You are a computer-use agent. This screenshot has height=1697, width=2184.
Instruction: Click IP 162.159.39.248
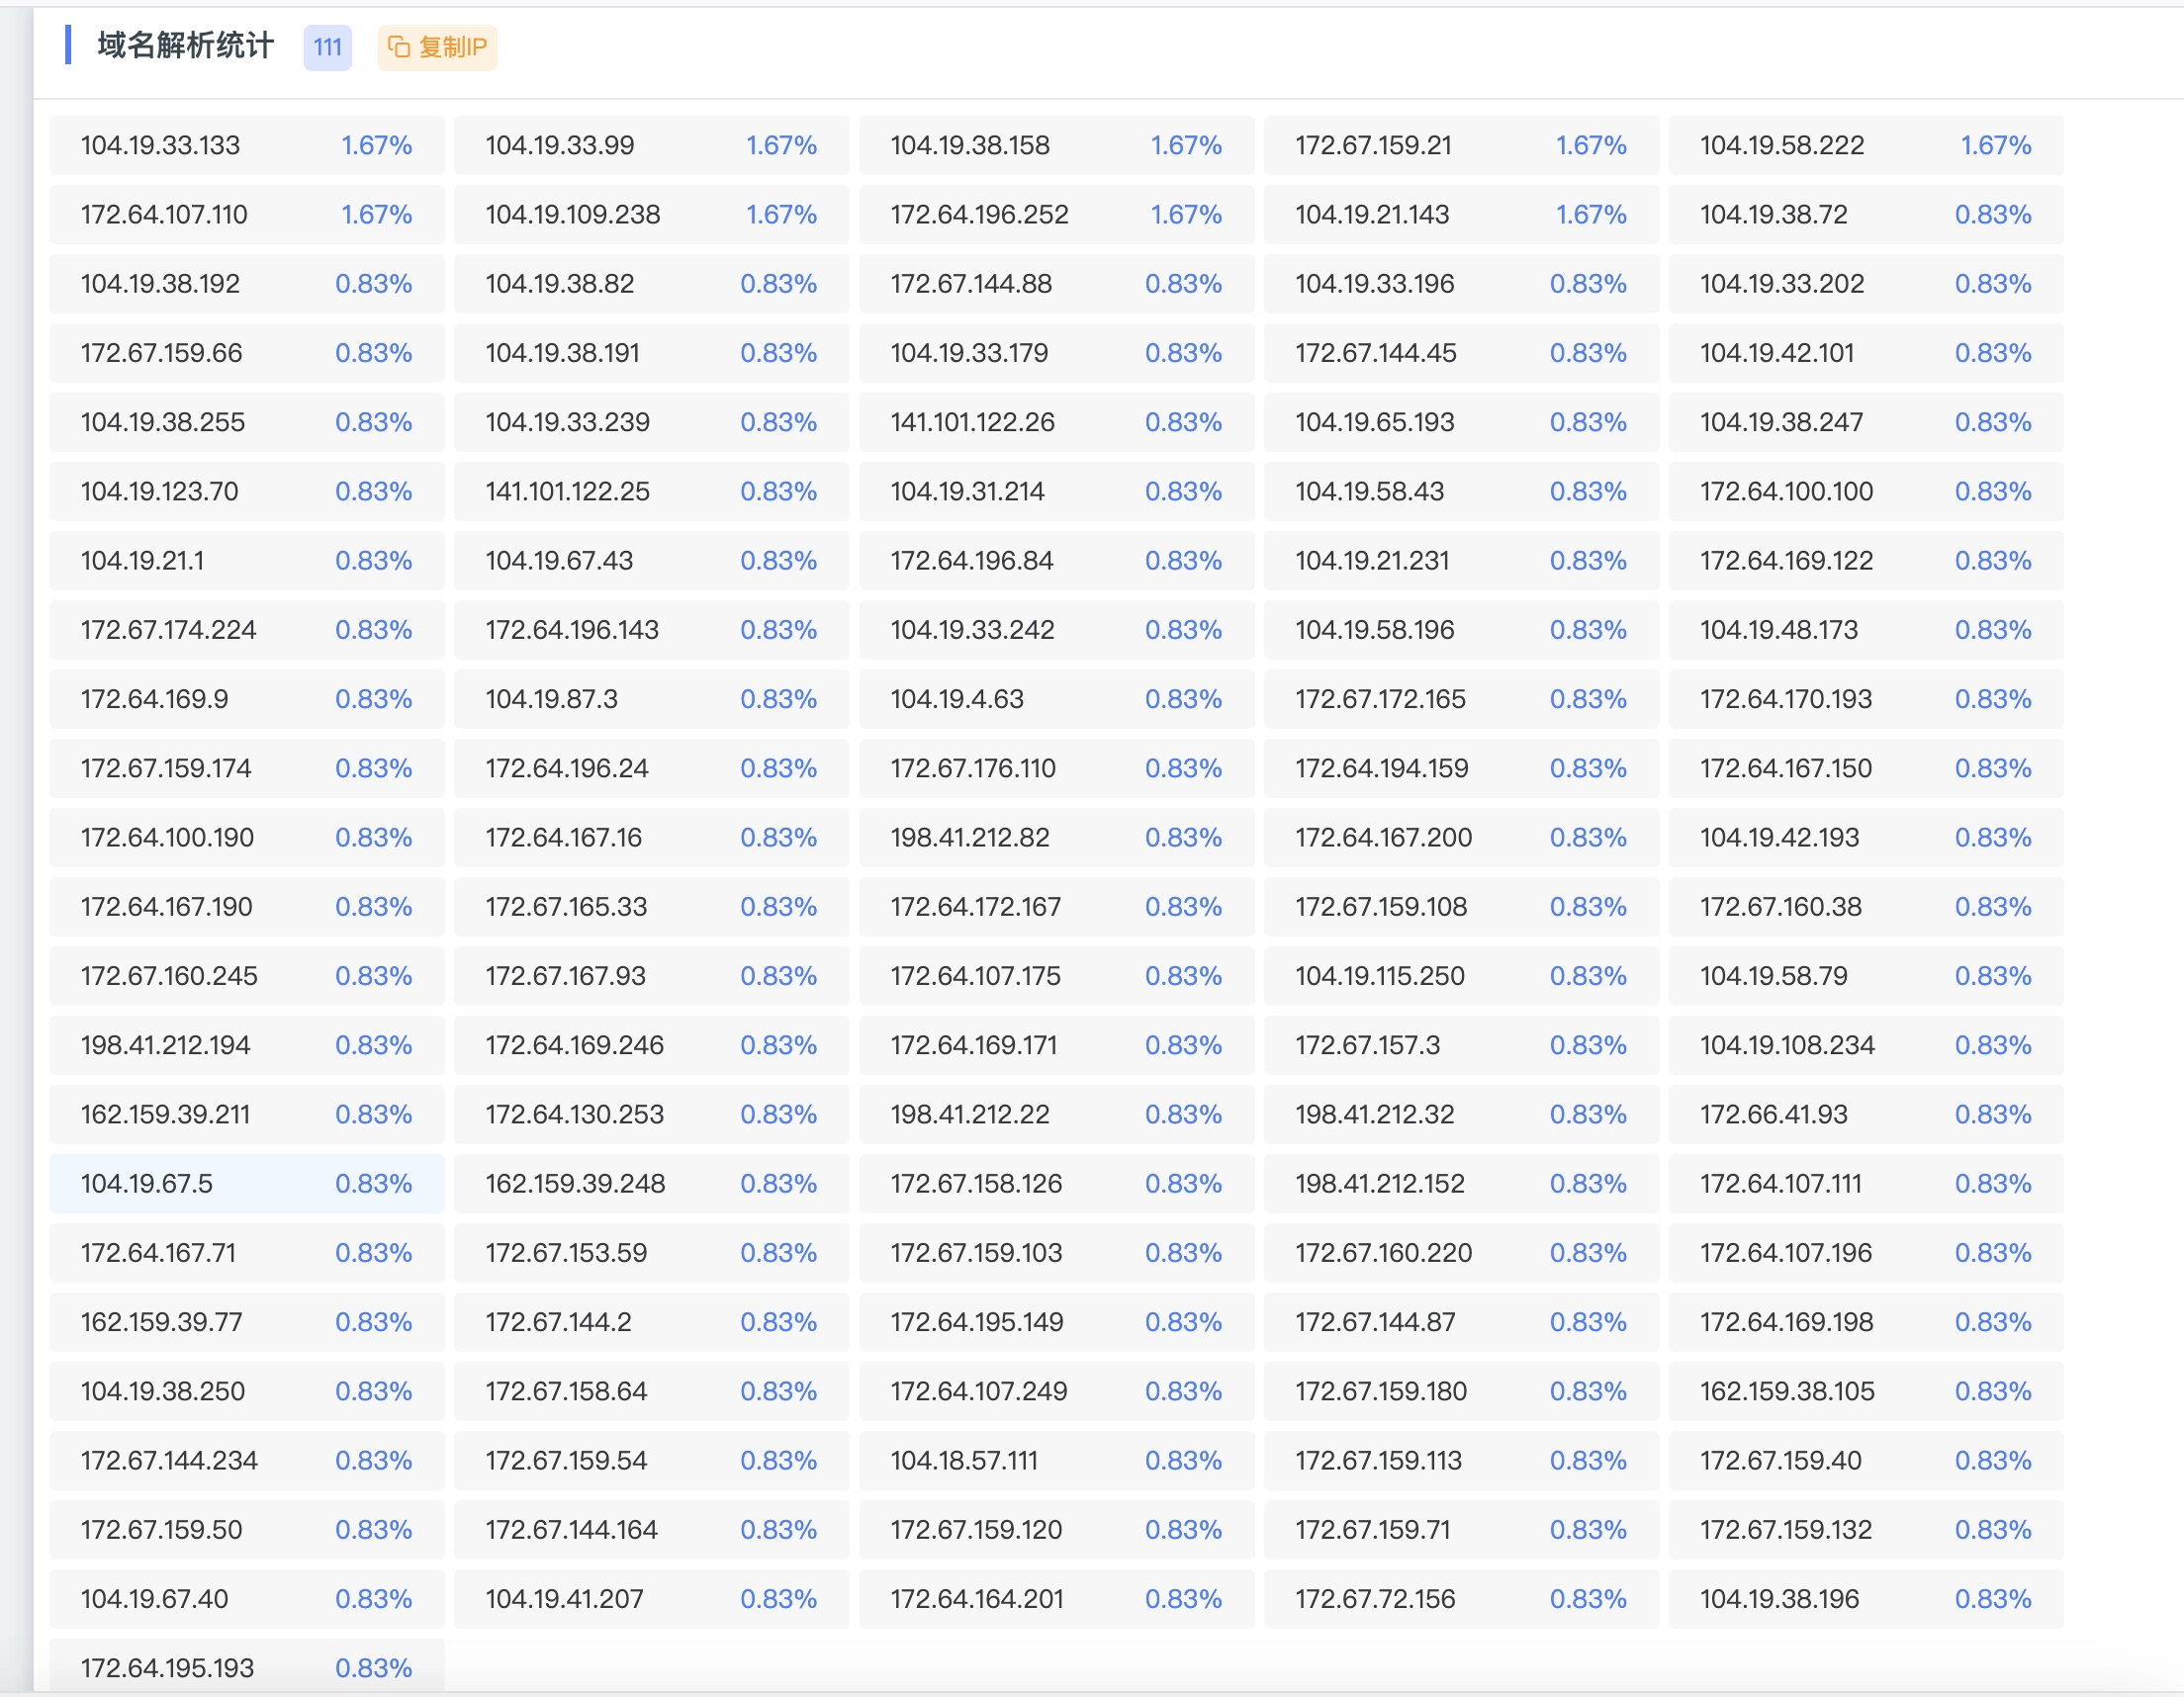(651, 1184)
